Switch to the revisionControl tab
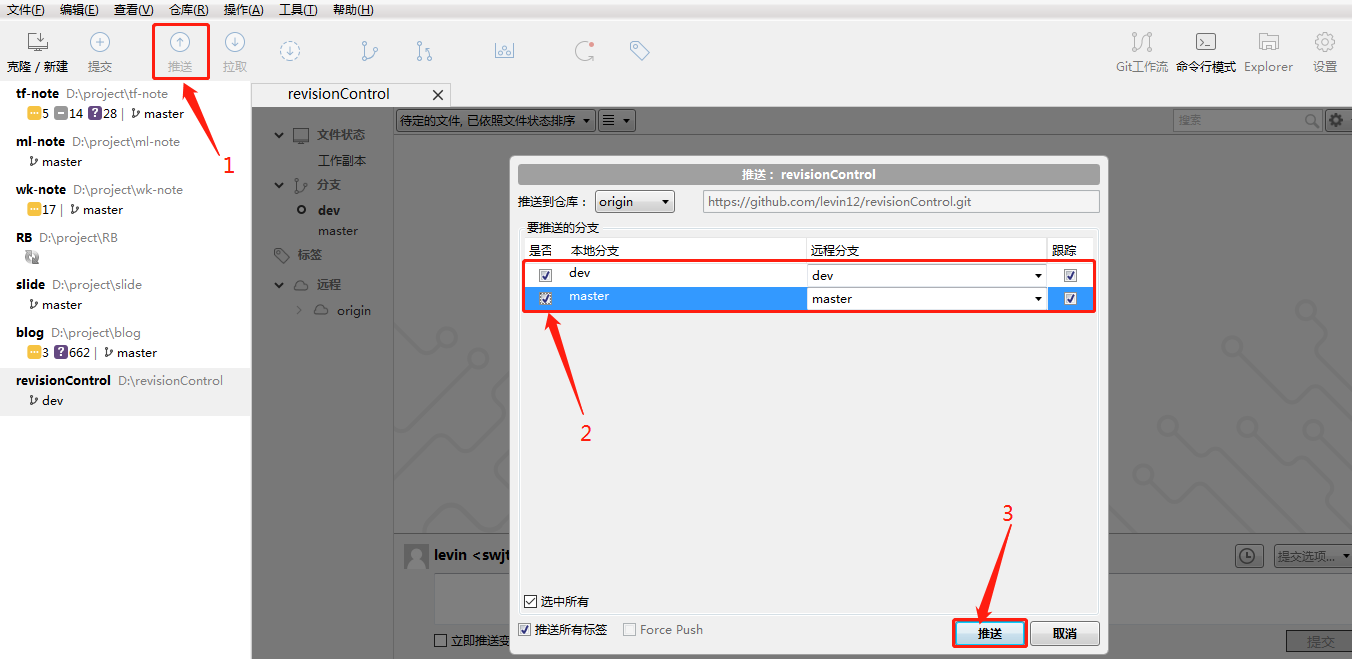Screen dimensions: 1352x659 click(x=339, y=94)
